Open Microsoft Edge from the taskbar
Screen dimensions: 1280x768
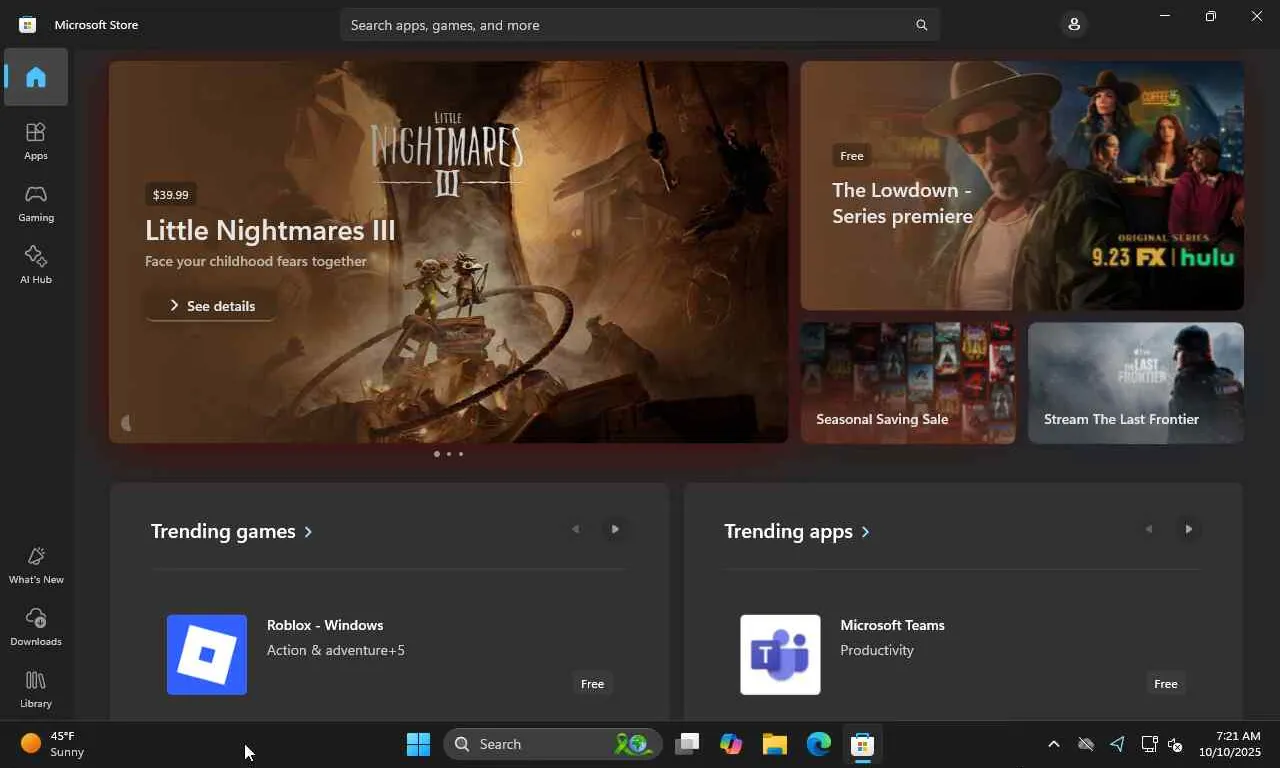[x=819, y=744]
